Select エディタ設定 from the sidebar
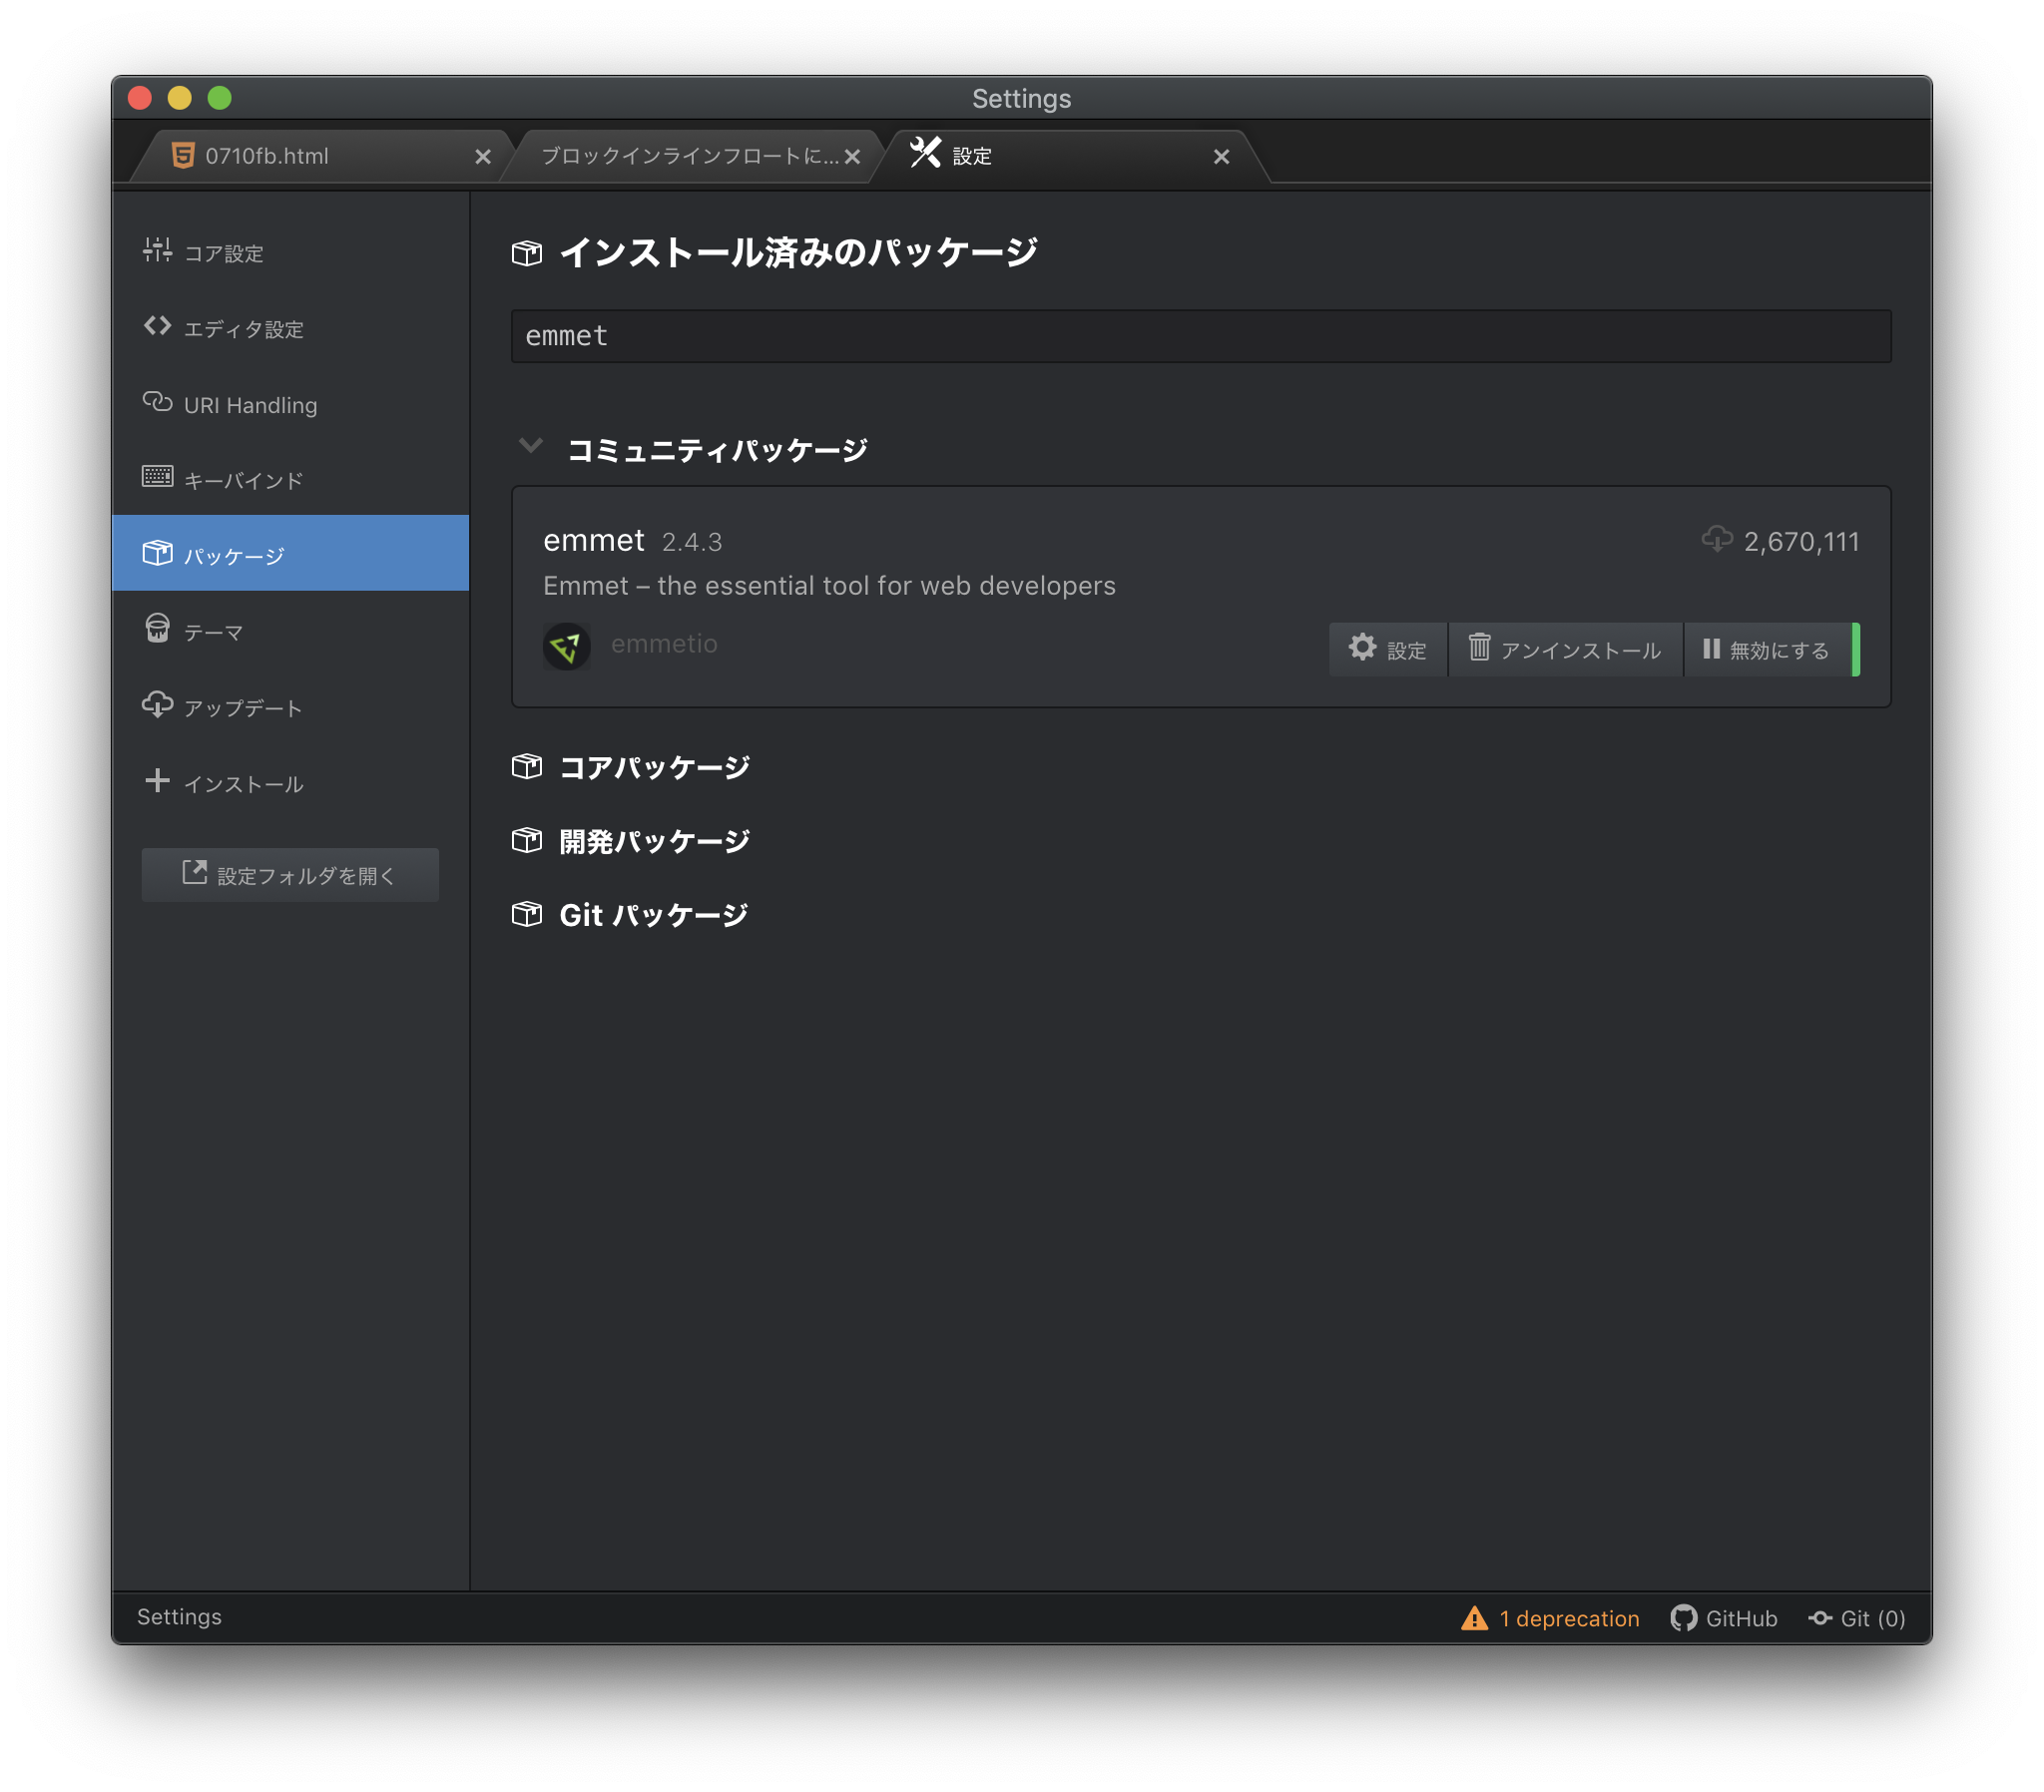Screen dimensions: 2044x1792 243,328
